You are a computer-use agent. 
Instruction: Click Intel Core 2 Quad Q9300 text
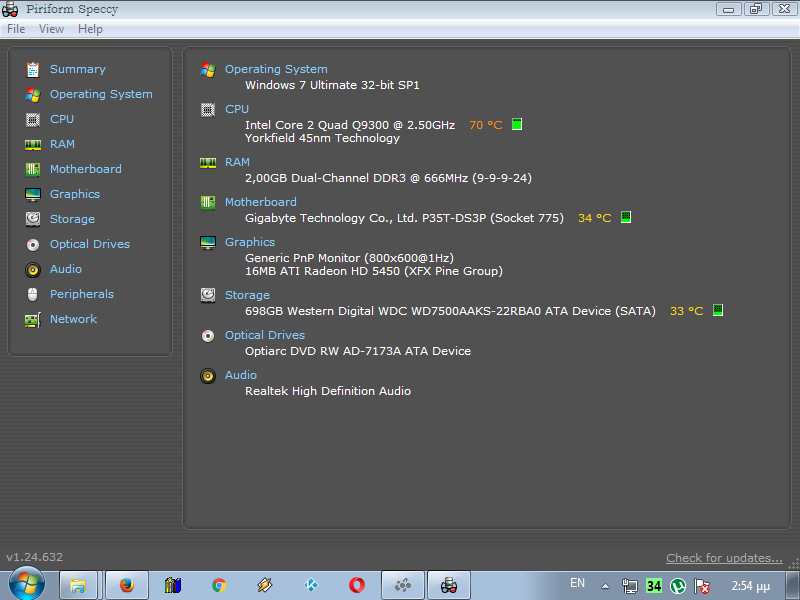point(350,126)
